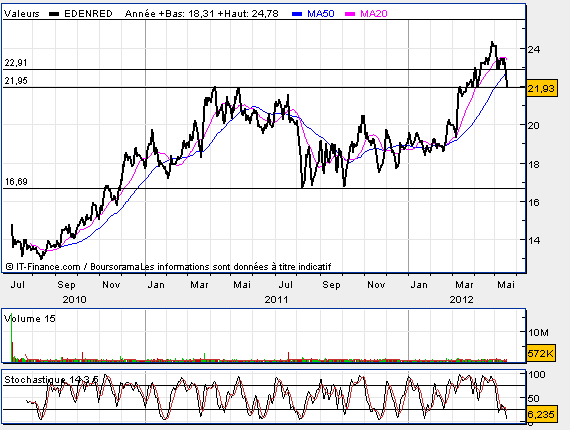Click the 16 price axis label
This screenshot has height=430, width=570.
pyautogui.click(x=534, y=202)
